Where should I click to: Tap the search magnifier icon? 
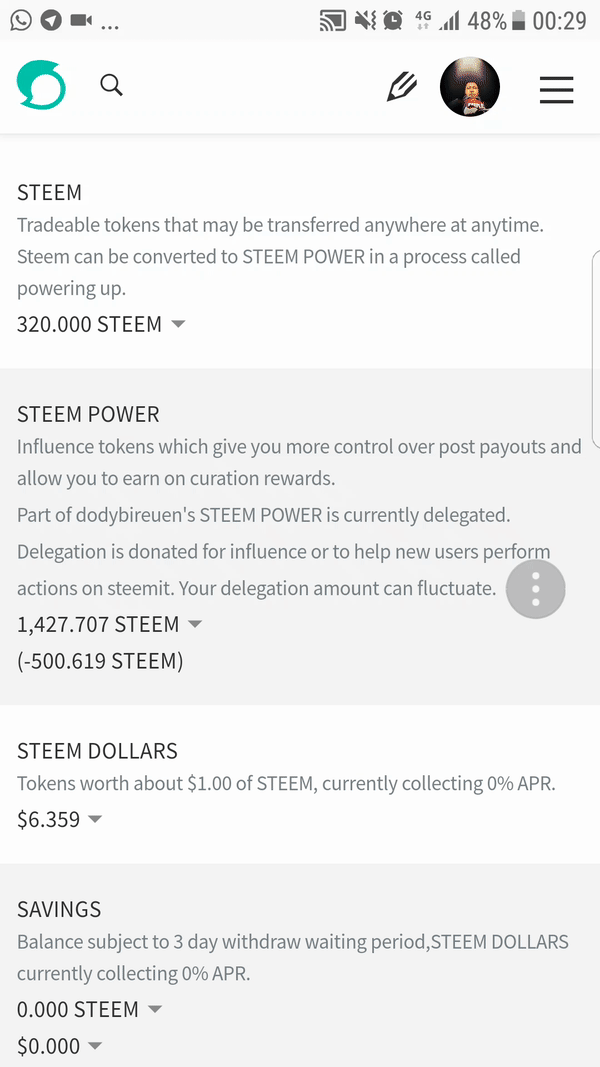[x=112, y=86]
